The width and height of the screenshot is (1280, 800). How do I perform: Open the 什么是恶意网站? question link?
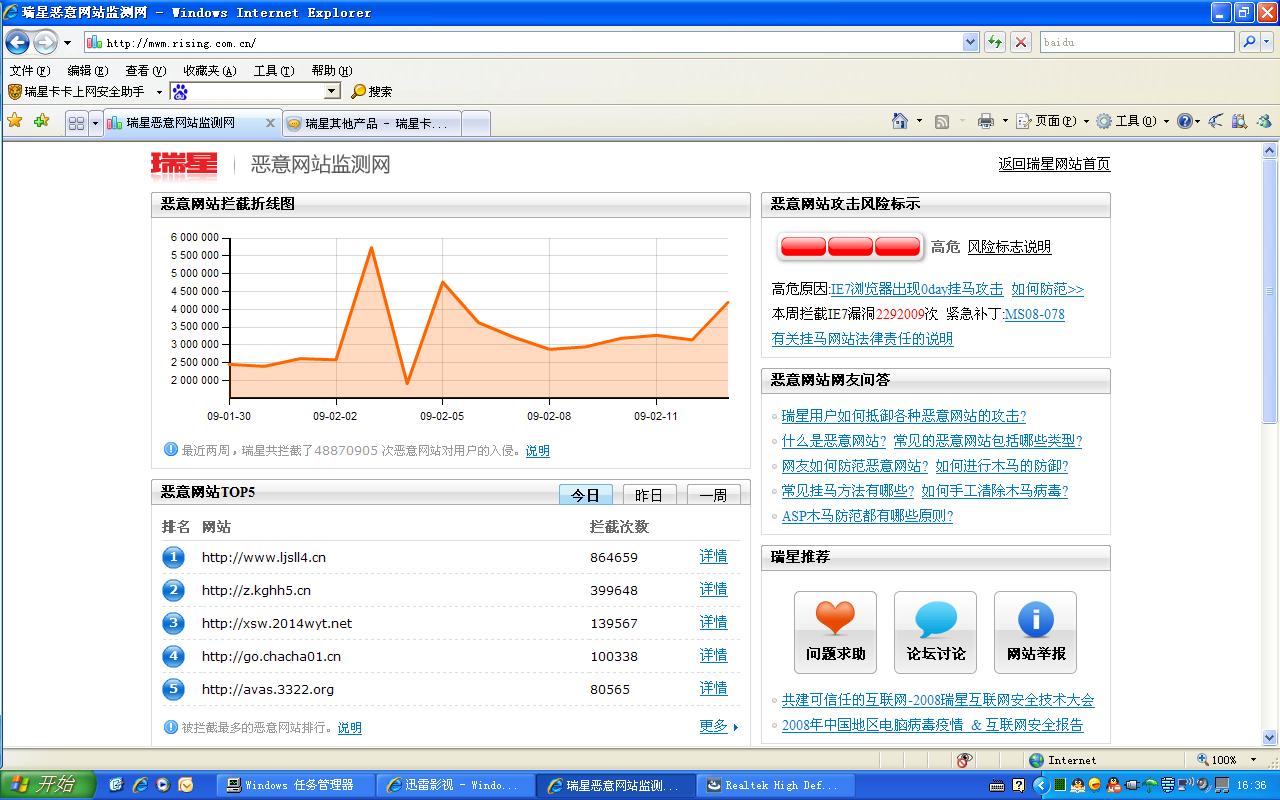834,441
